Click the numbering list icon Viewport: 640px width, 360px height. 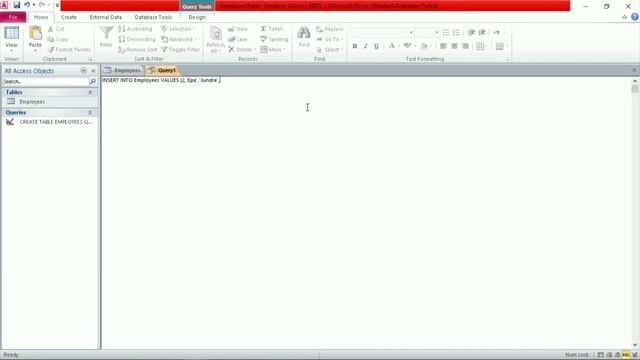[x=456, y=32]
